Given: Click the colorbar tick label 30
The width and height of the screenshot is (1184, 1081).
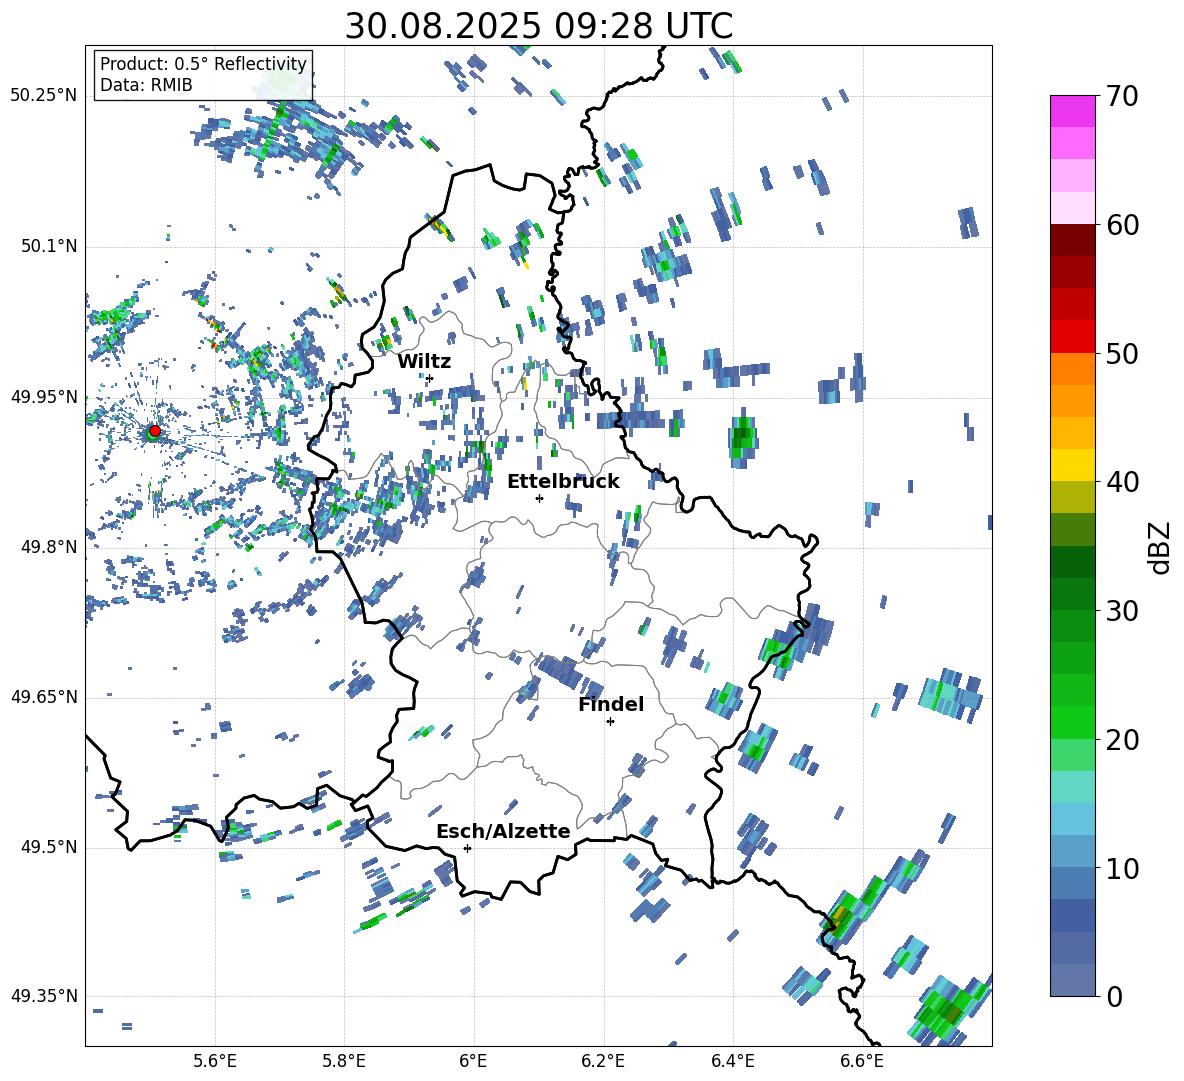Looking at the screenshot, I should 1122,611.
